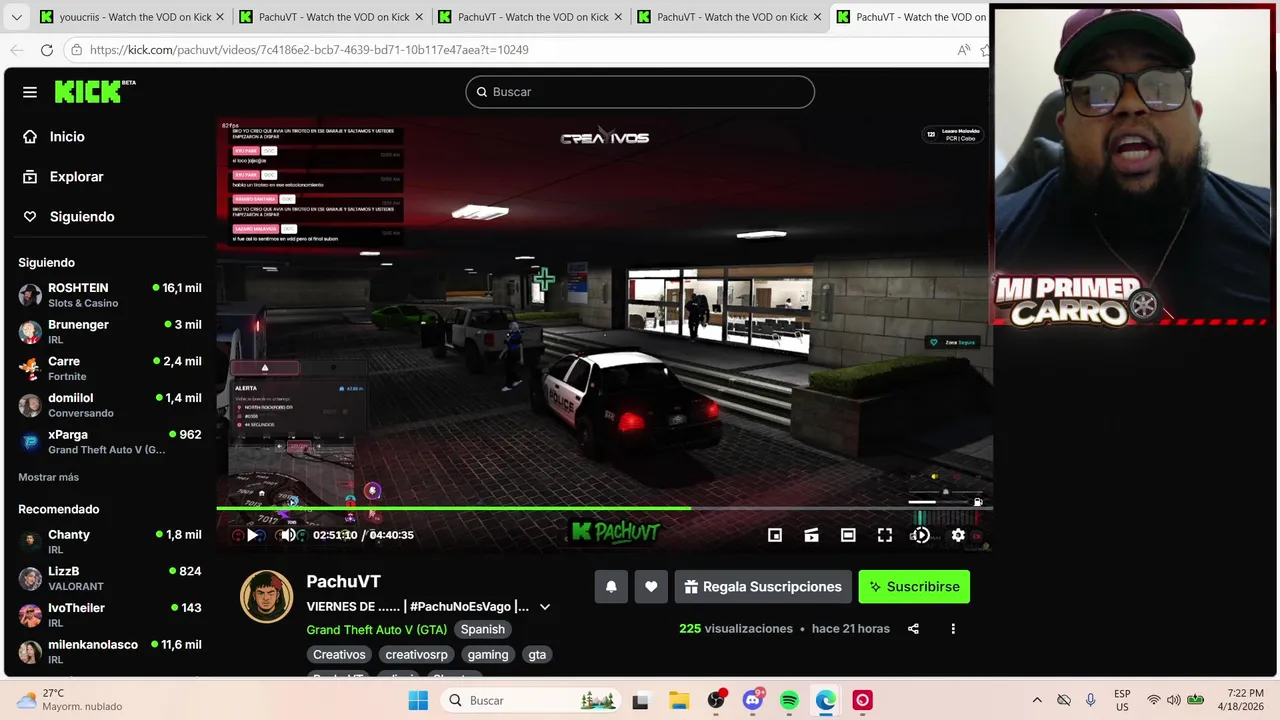This screenshot has height=720, width=1280.
Task: Open video settings gear
Action: pos(958,535)
